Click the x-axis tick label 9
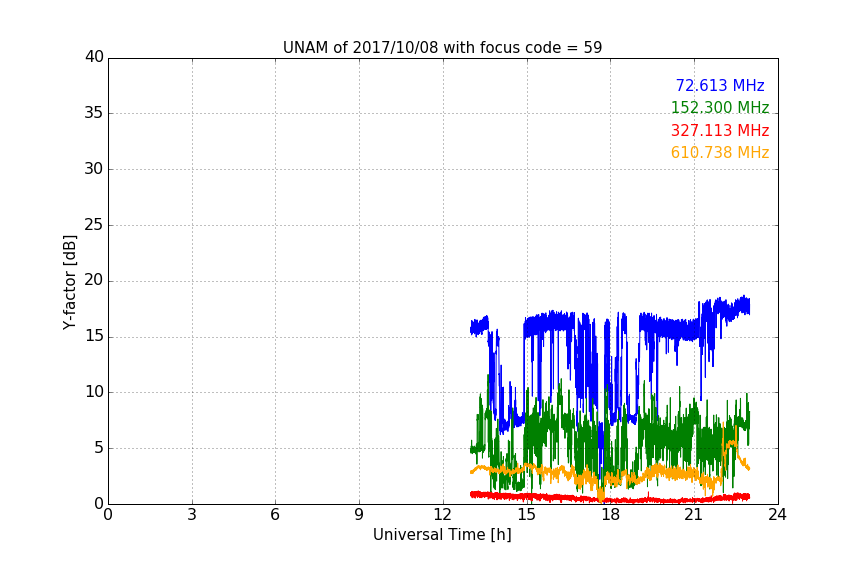This screenshot has width=864, height=576. [x=359, y=515]
